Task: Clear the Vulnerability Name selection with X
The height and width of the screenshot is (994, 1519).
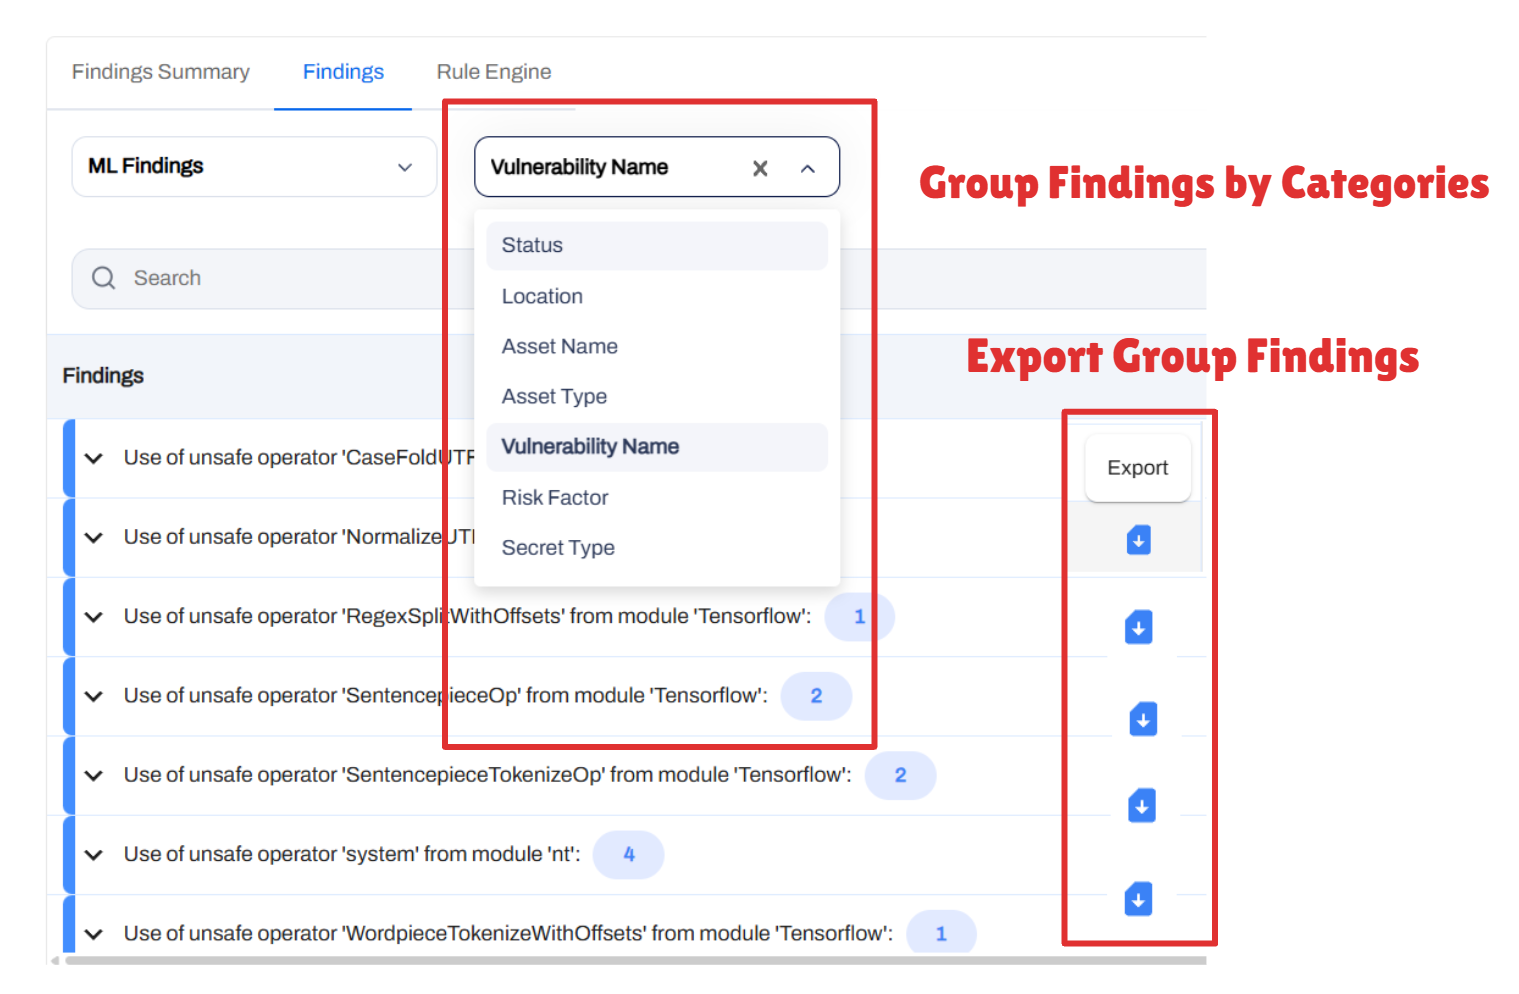Action: [760, 168]
